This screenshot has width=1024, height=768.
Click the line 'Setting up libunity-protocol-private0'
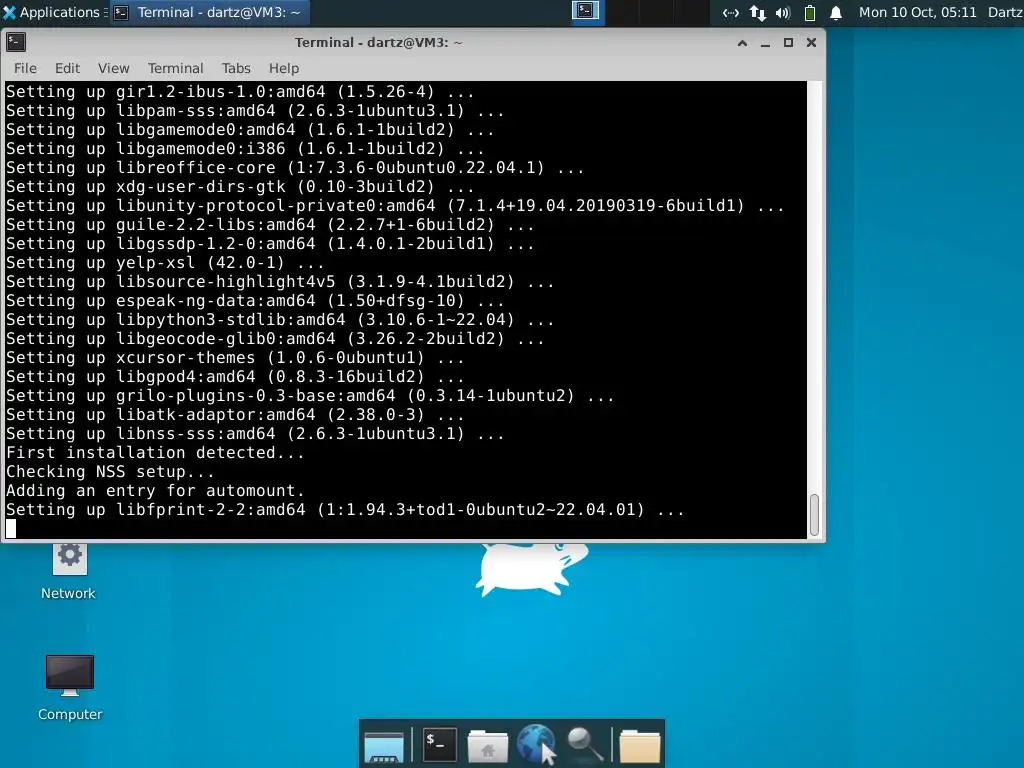[x=395, y=206]
